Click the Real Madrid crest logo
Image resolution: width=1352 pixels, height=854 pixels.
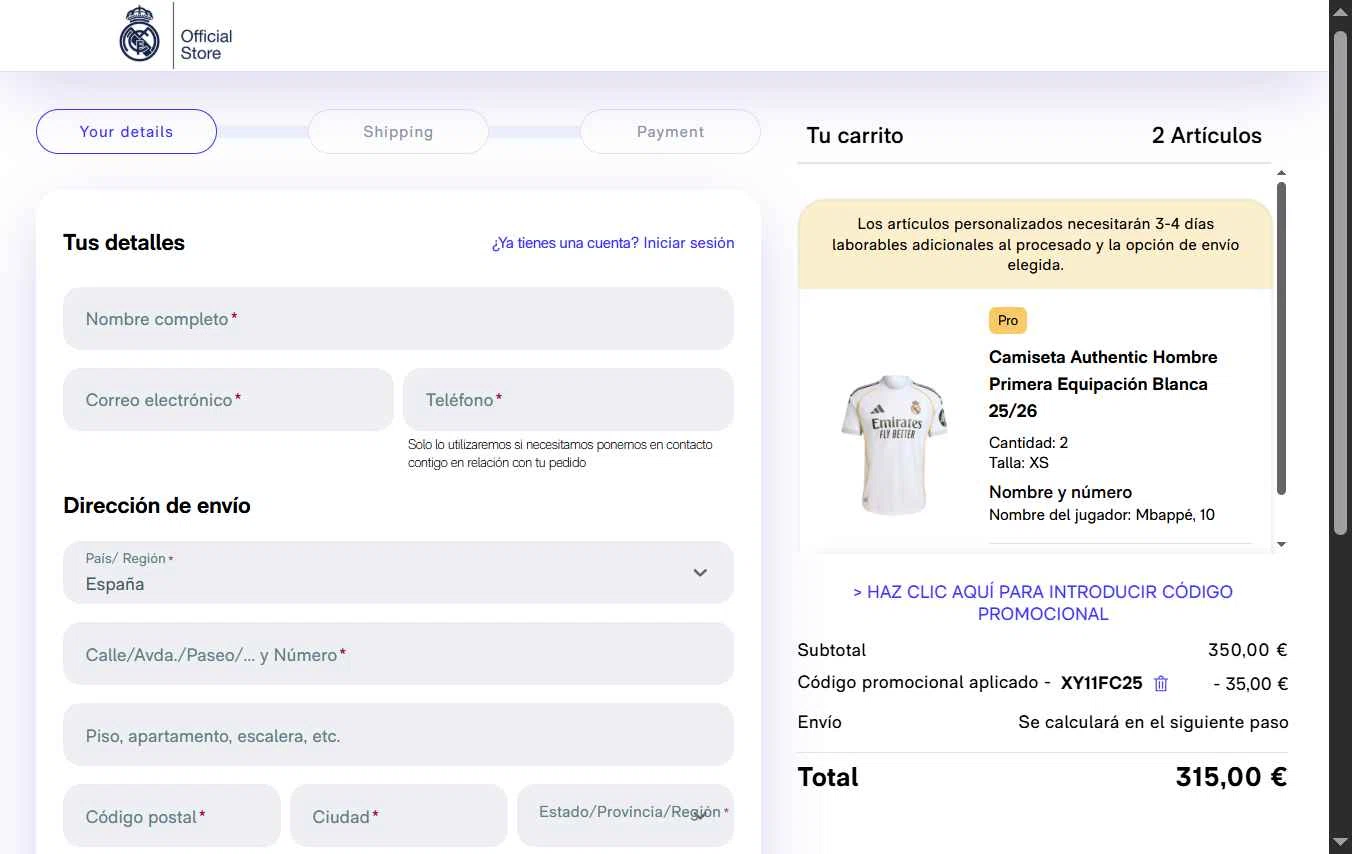[140, 35]
